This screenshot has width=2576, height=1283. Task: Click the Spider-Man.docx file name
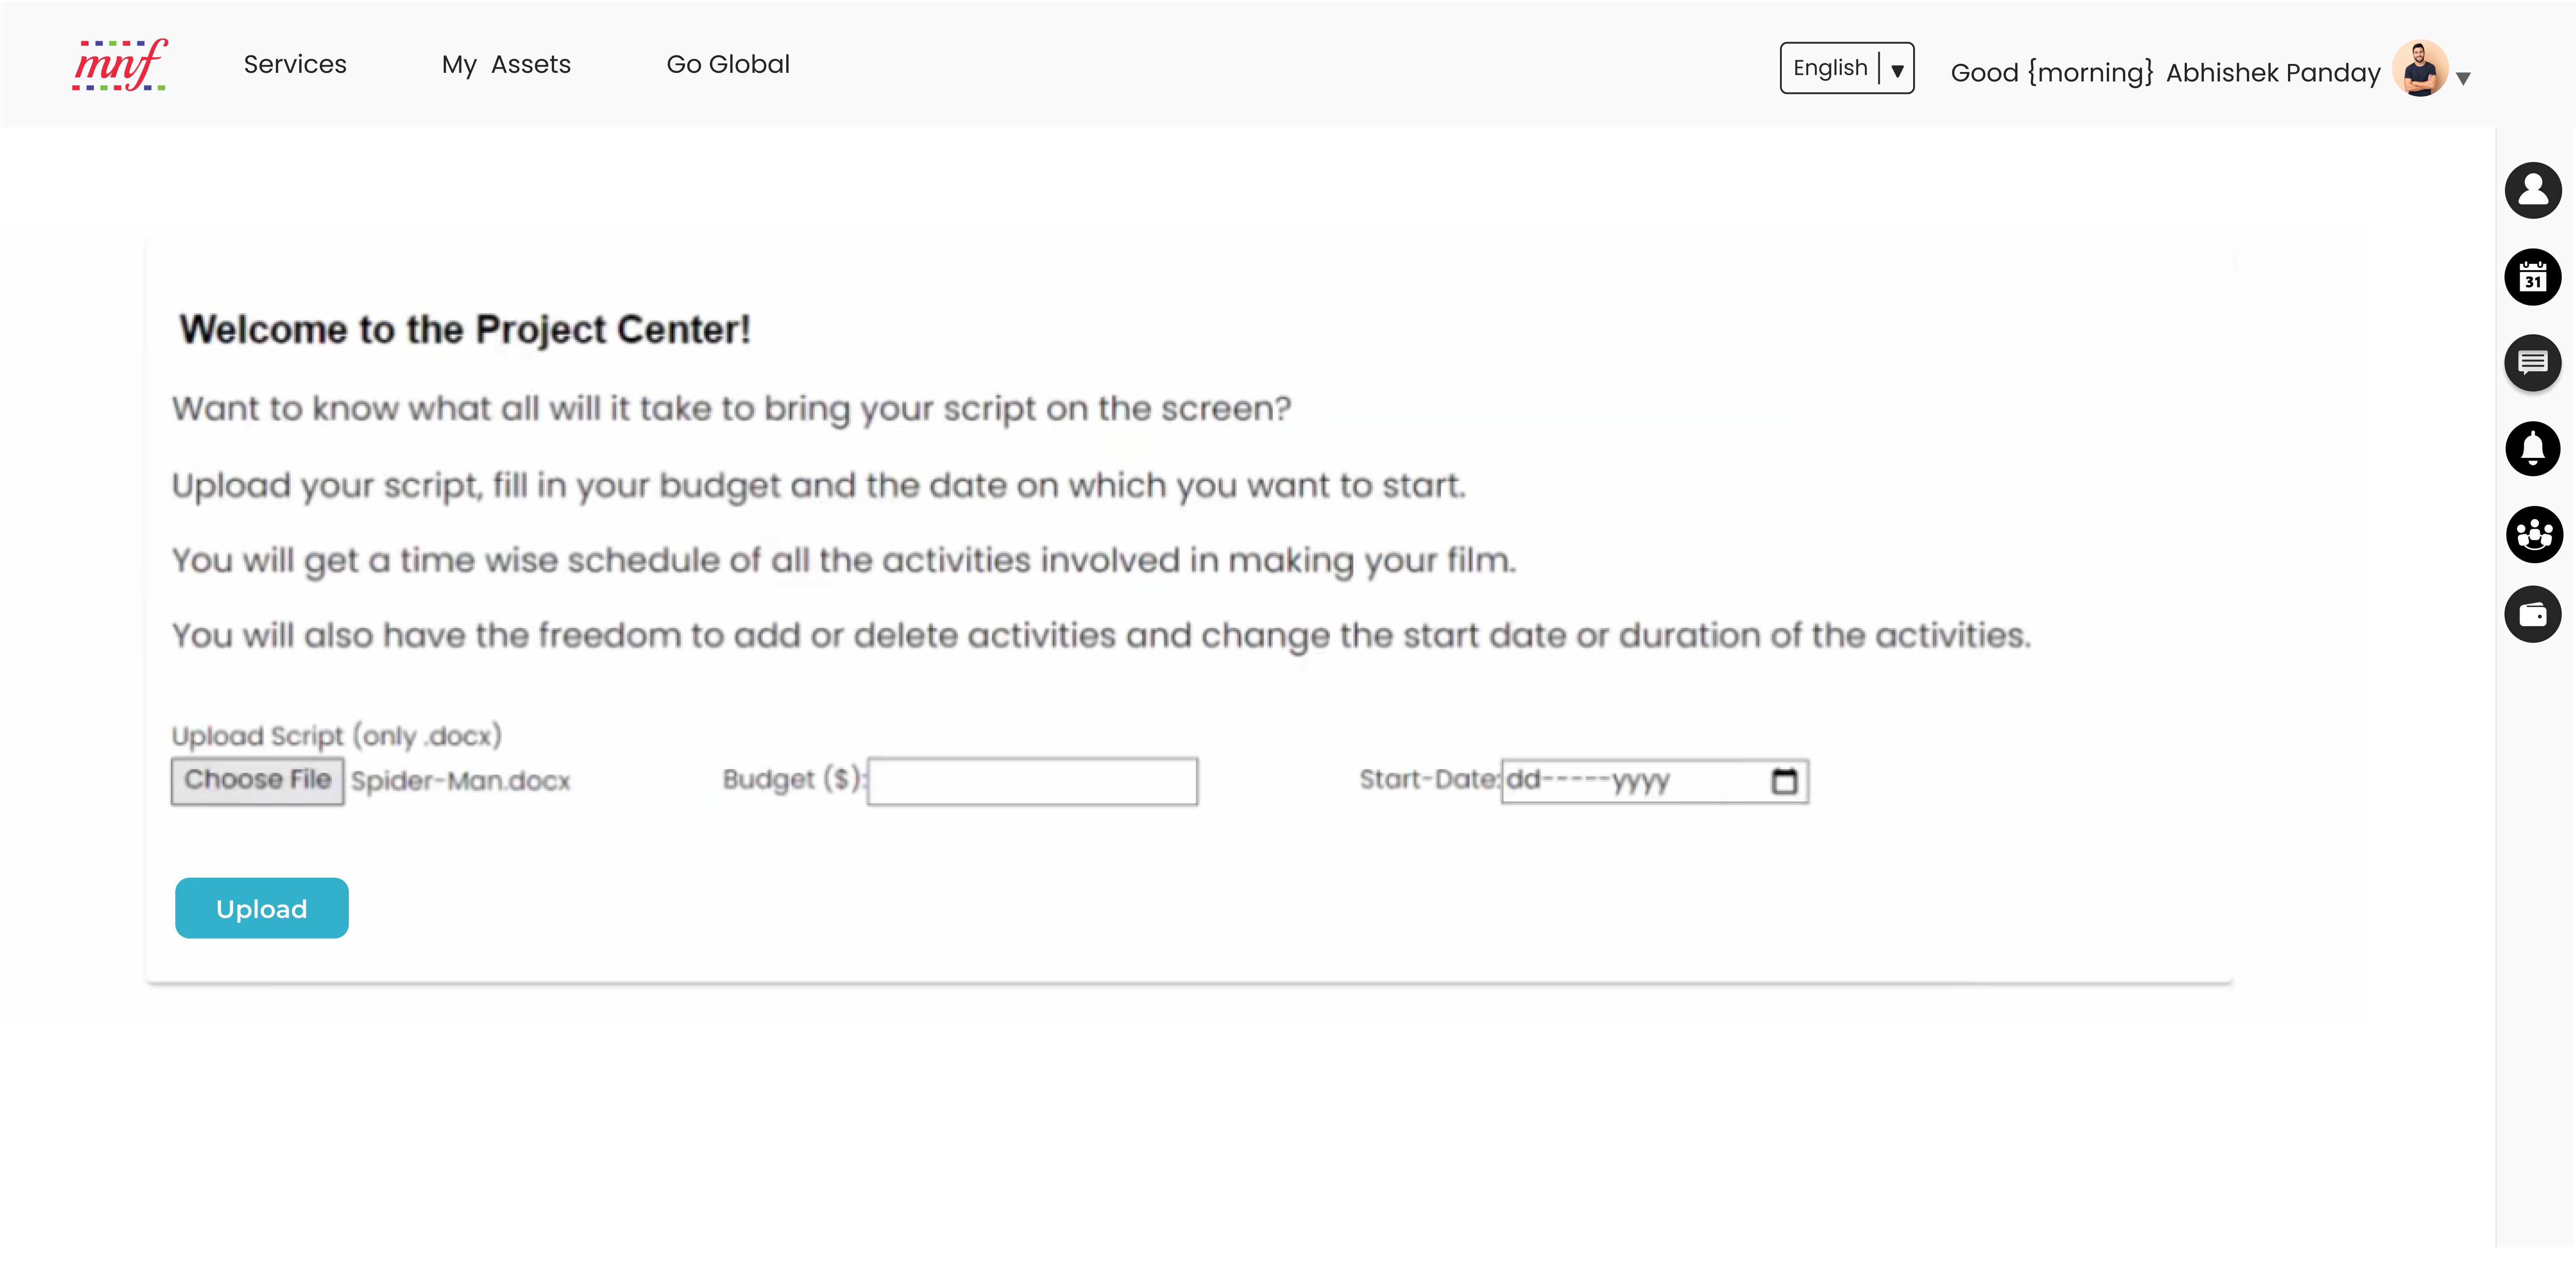coord(460,781)
